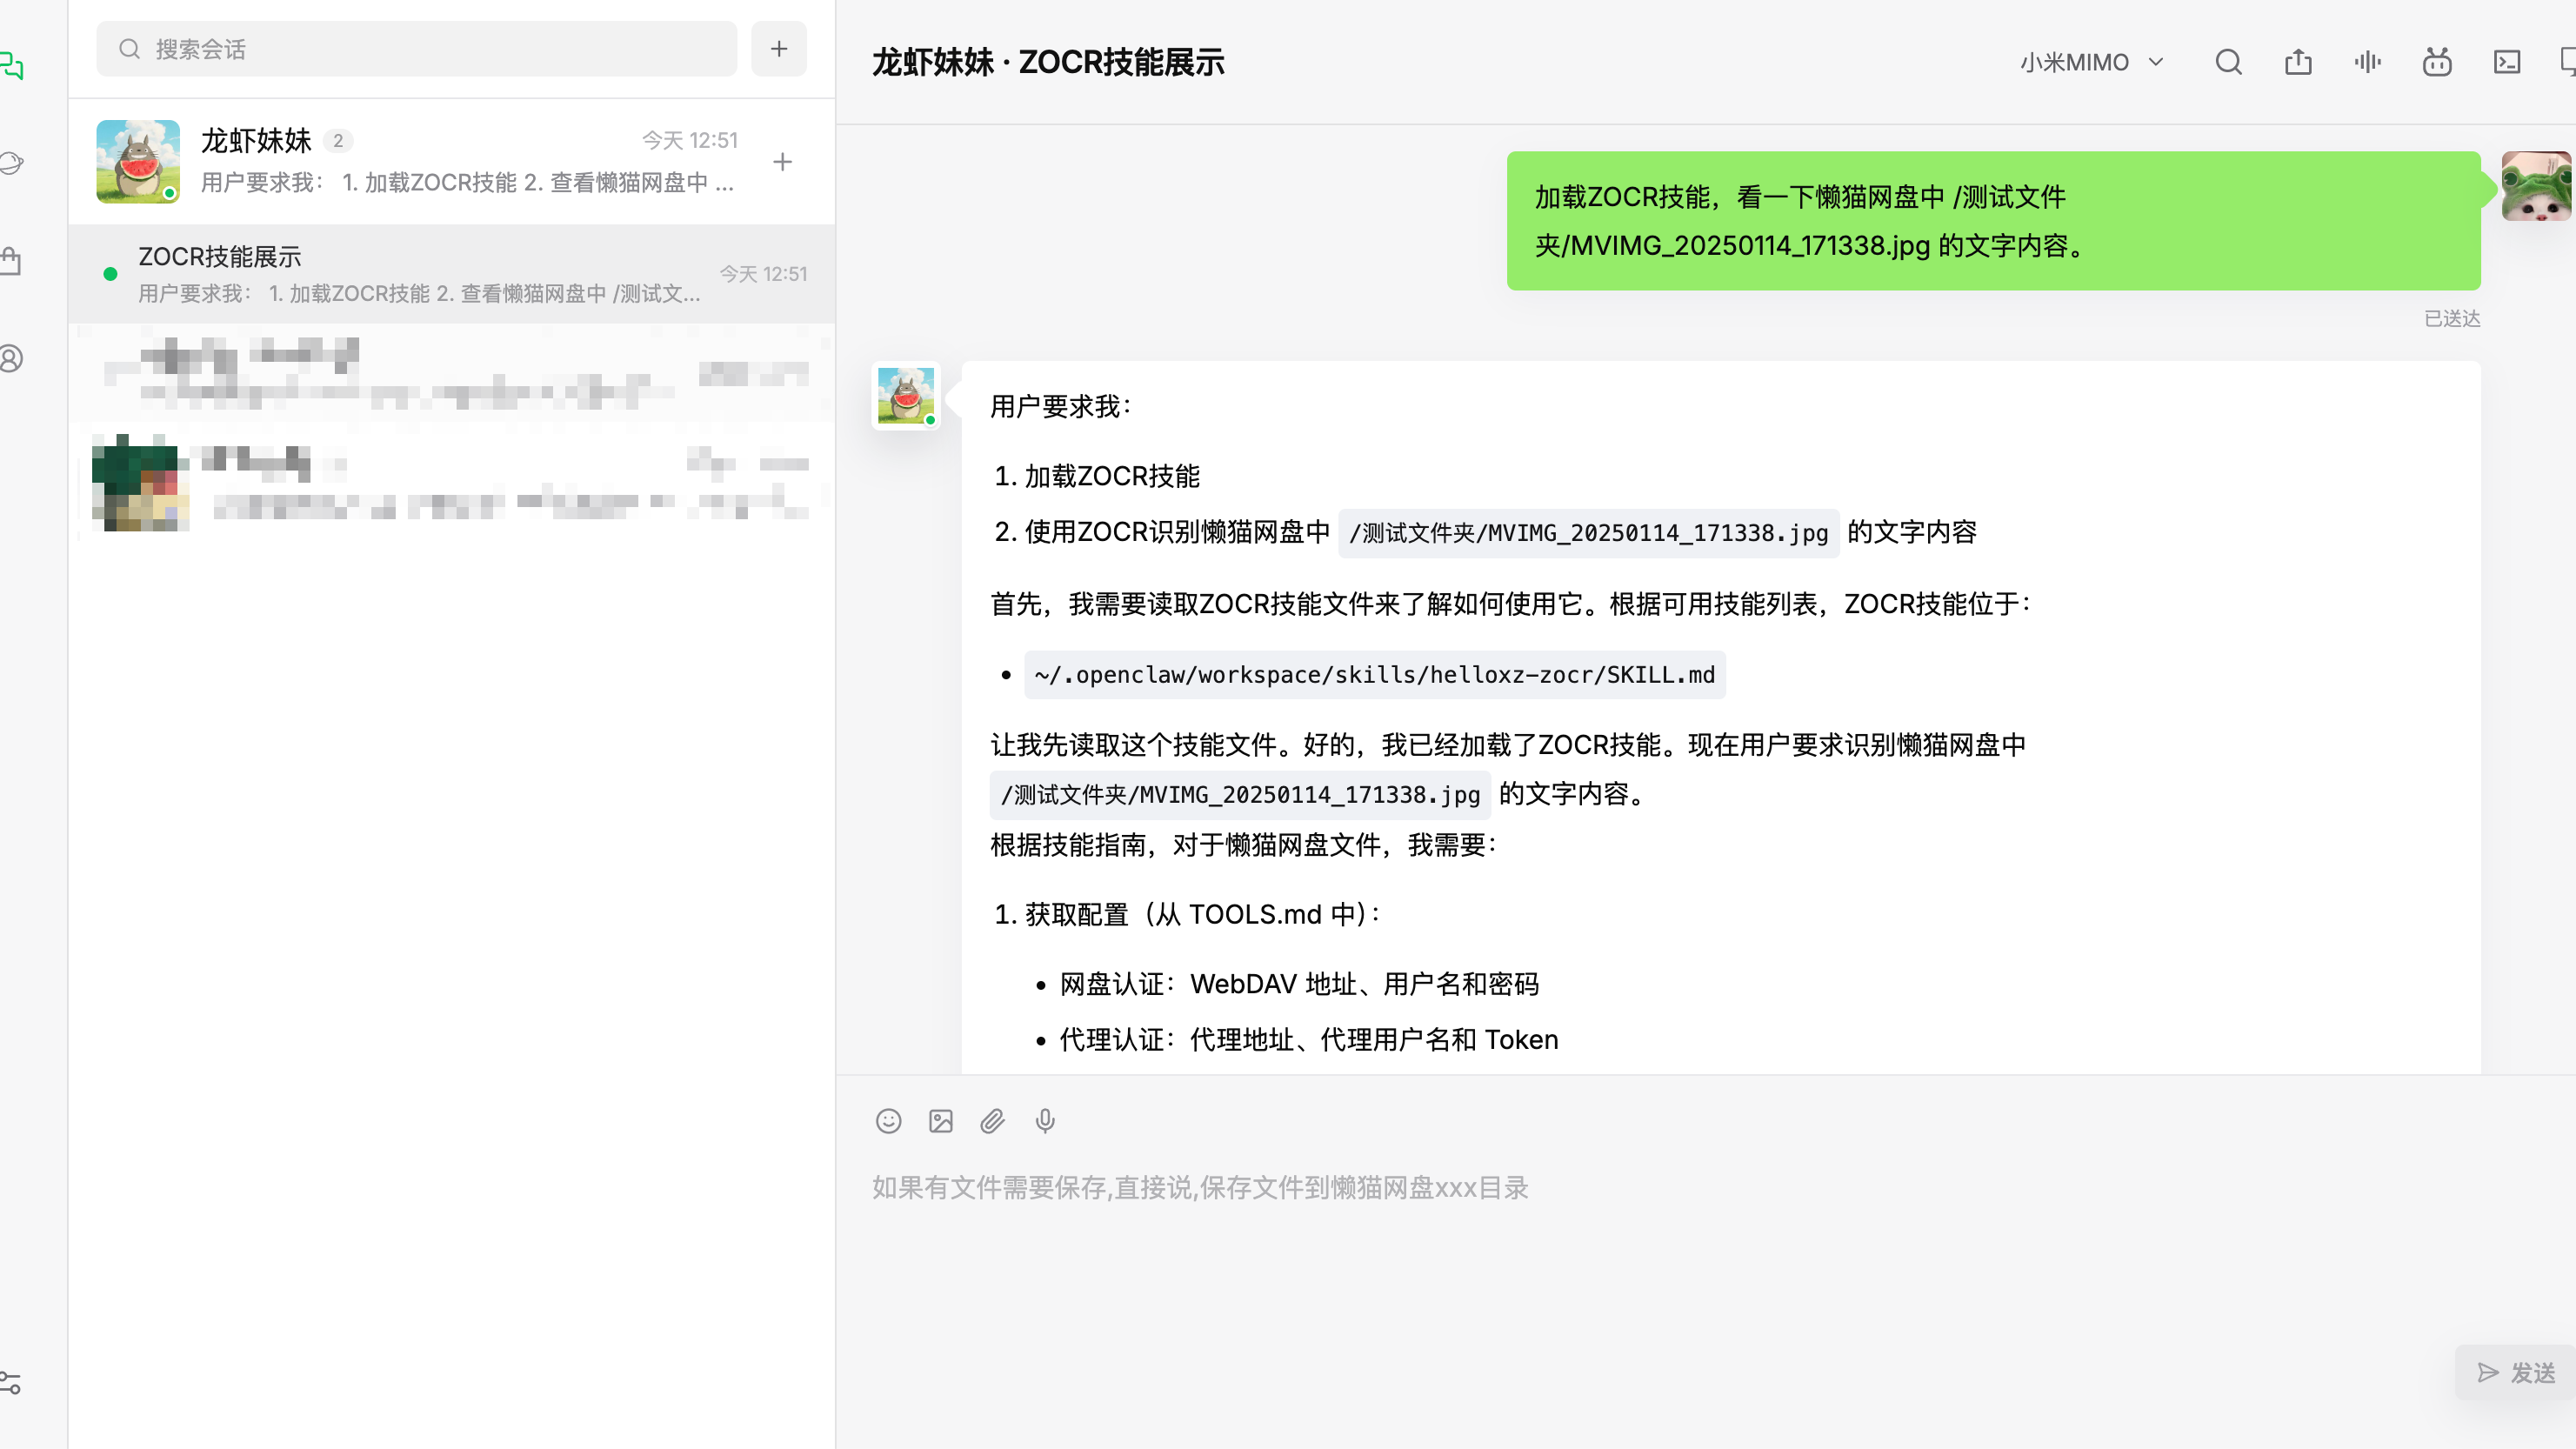
Task: Click the unread badge 2 beside 龙虾妹妹
Action: click(338, 141)
